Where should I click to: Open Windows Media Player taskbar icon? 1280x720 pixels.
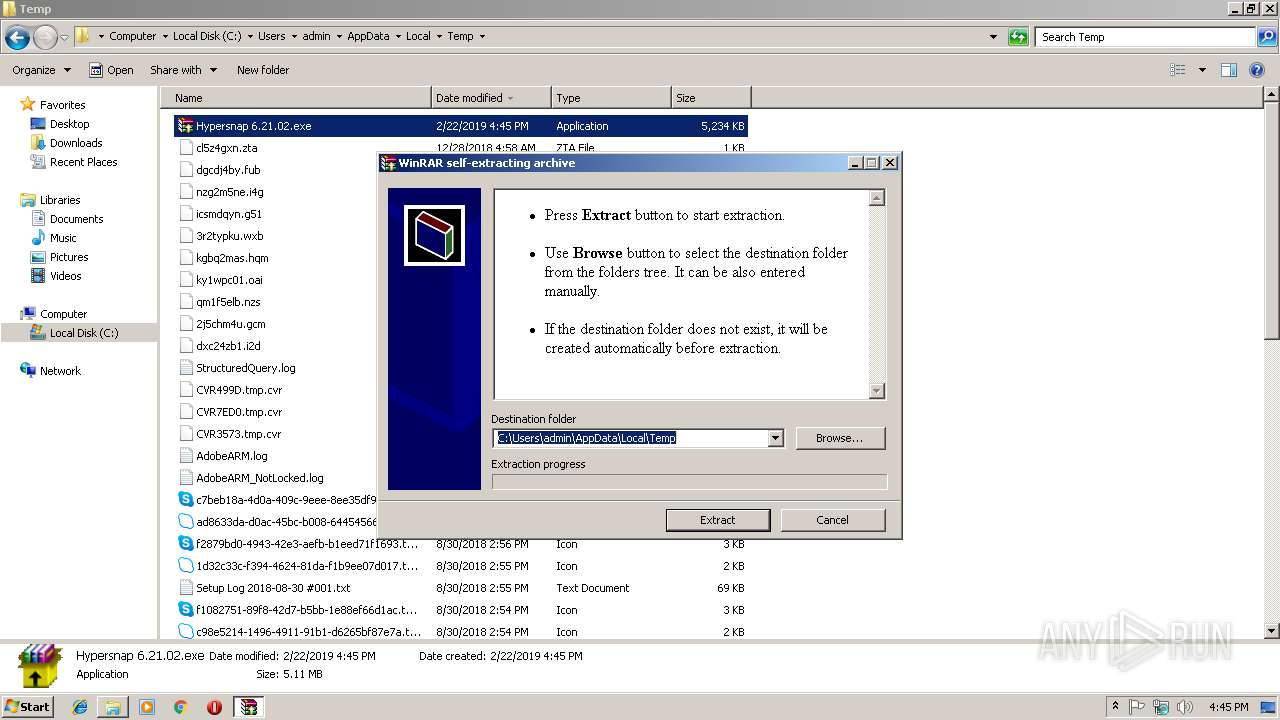[x=147, y=707]
